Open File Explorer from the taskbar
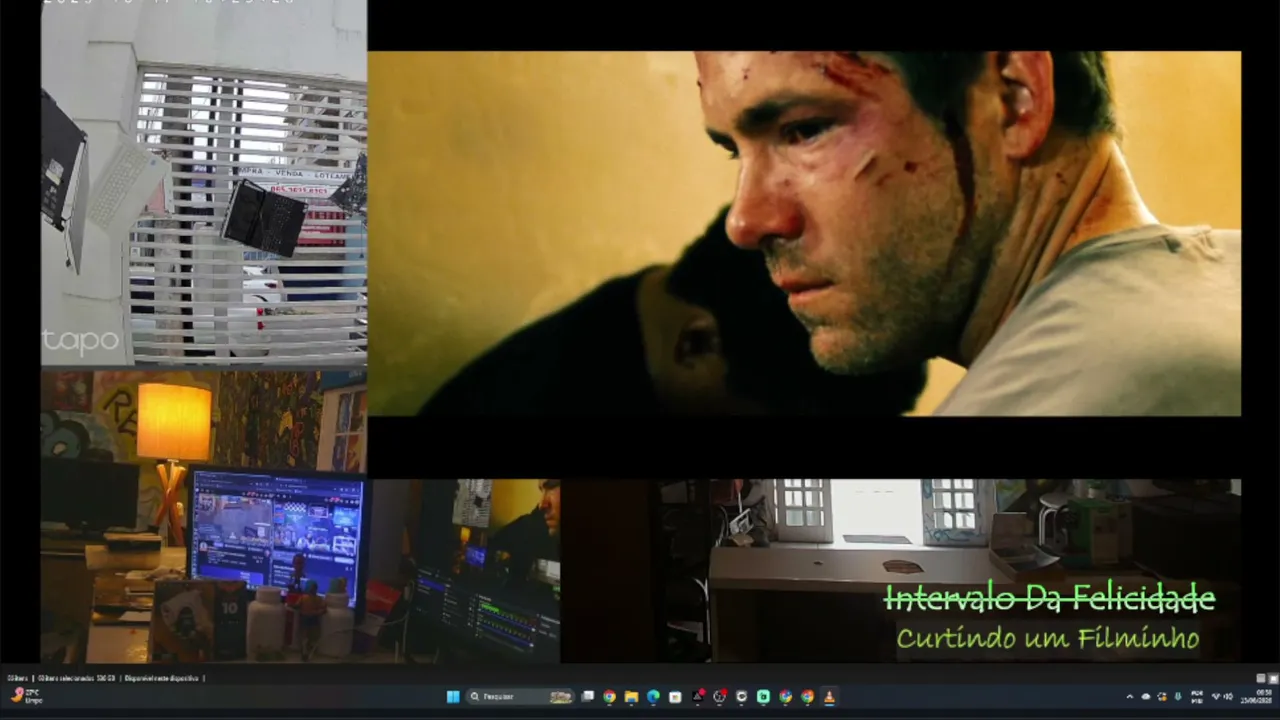The height and width of the screenshot is (720, 1280). [631, 697]
